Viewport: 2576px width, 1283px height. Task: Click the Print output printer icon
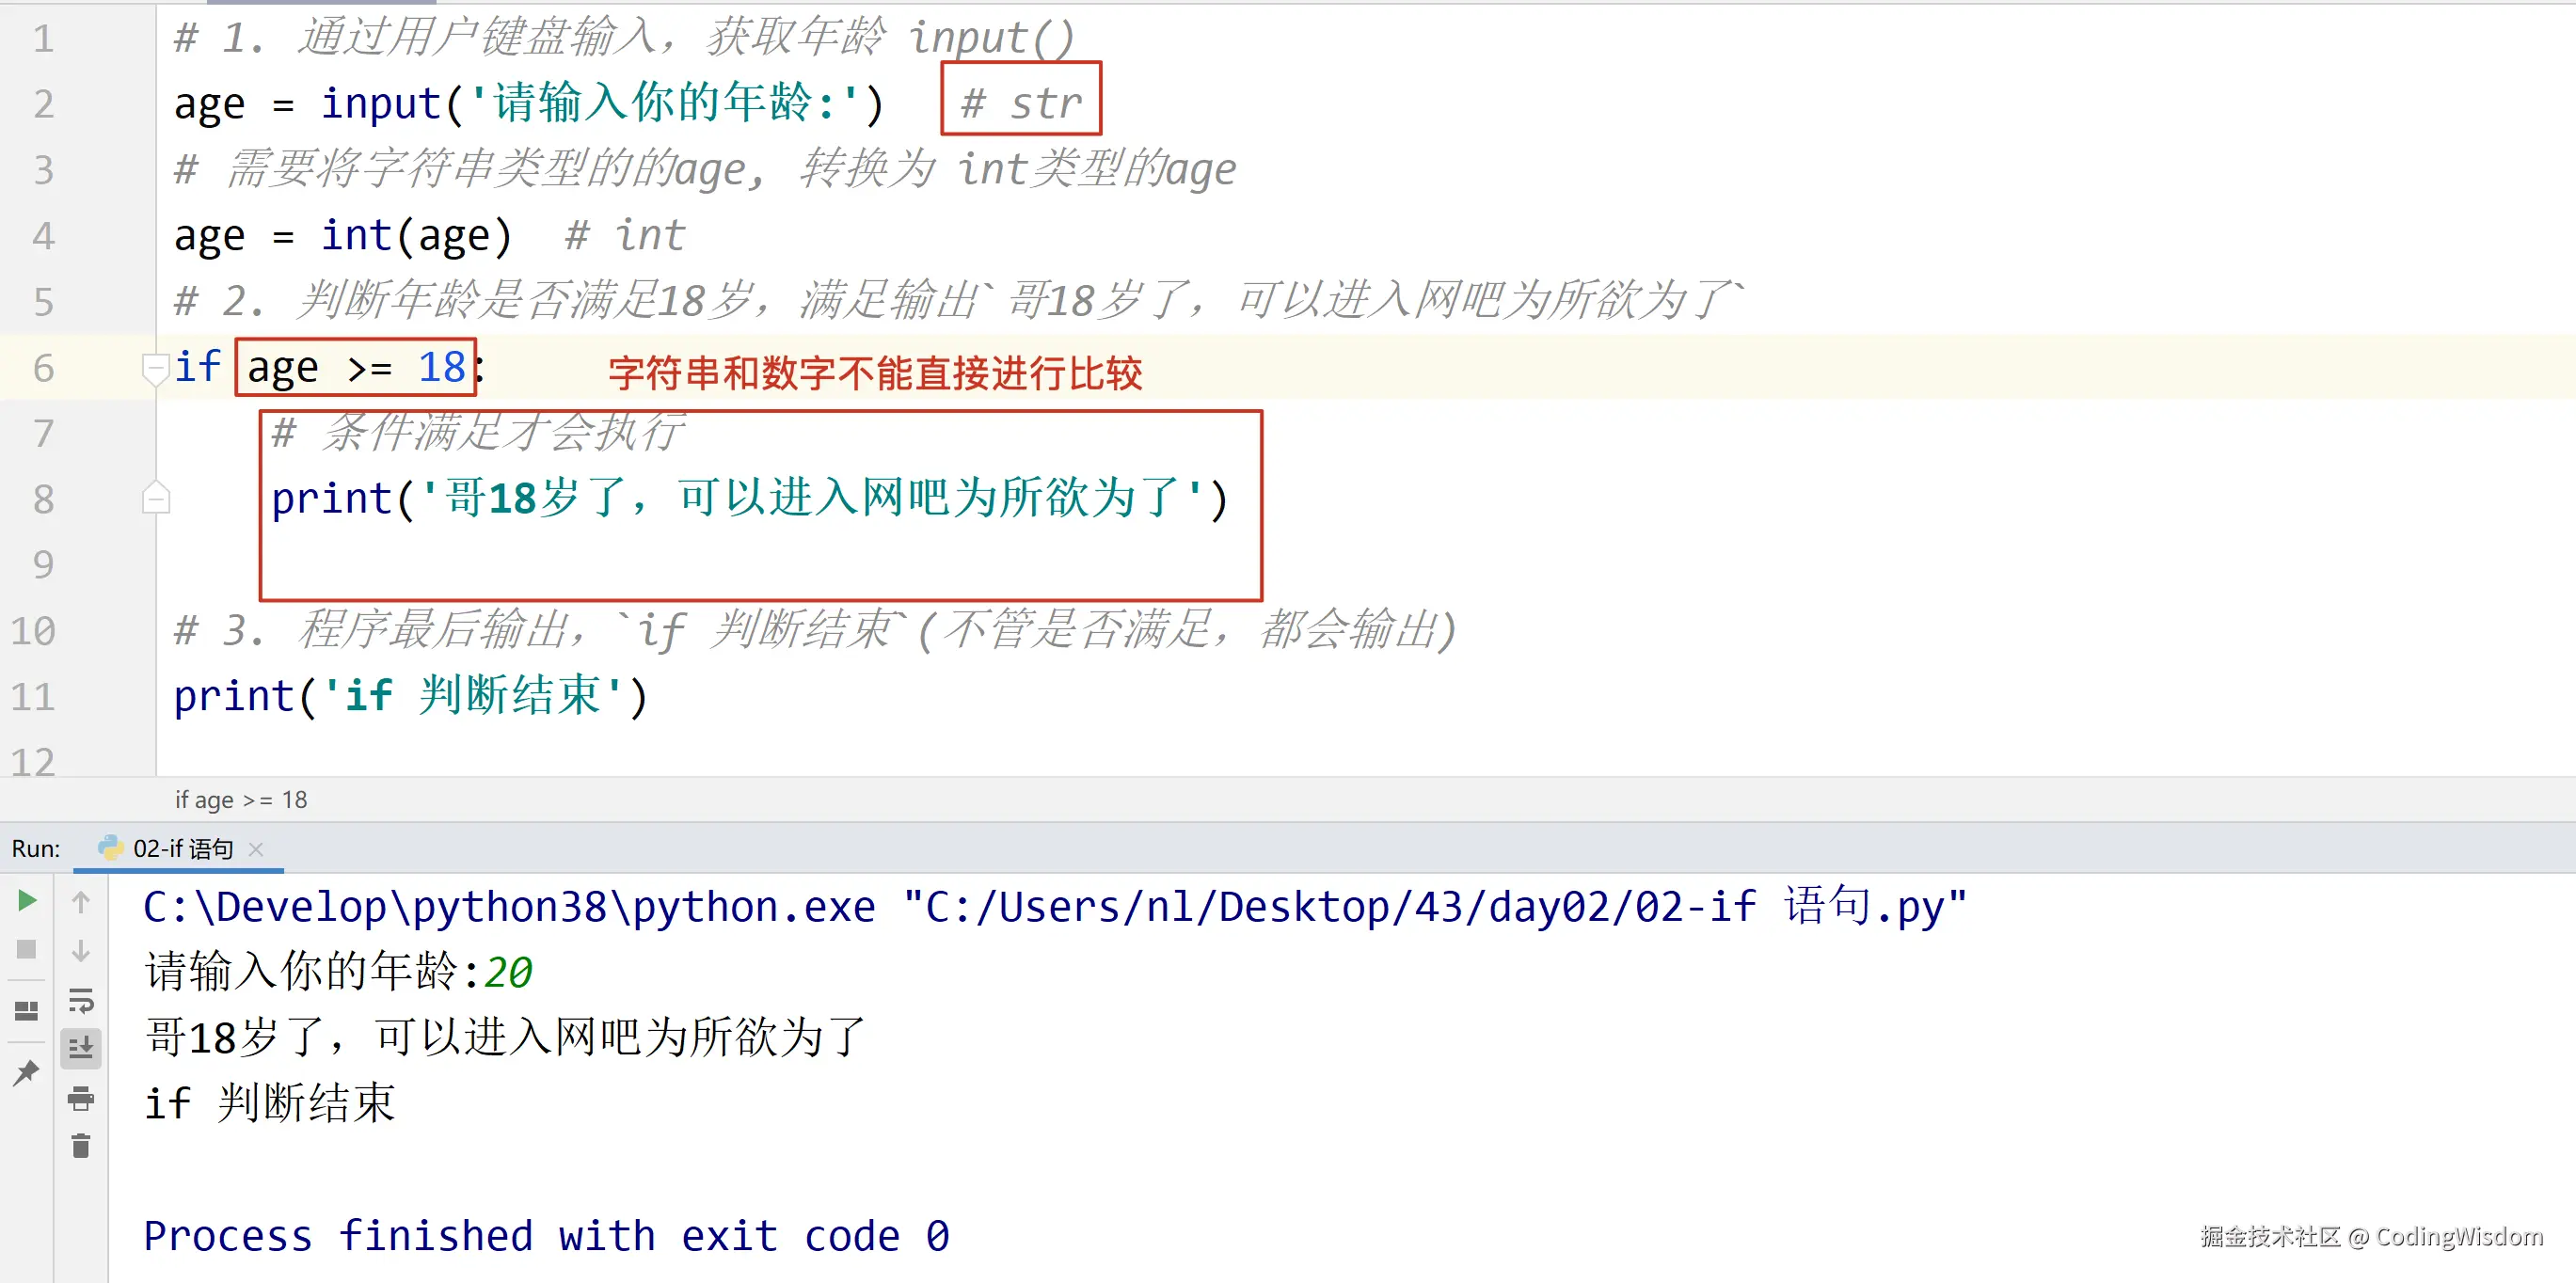81,1098
